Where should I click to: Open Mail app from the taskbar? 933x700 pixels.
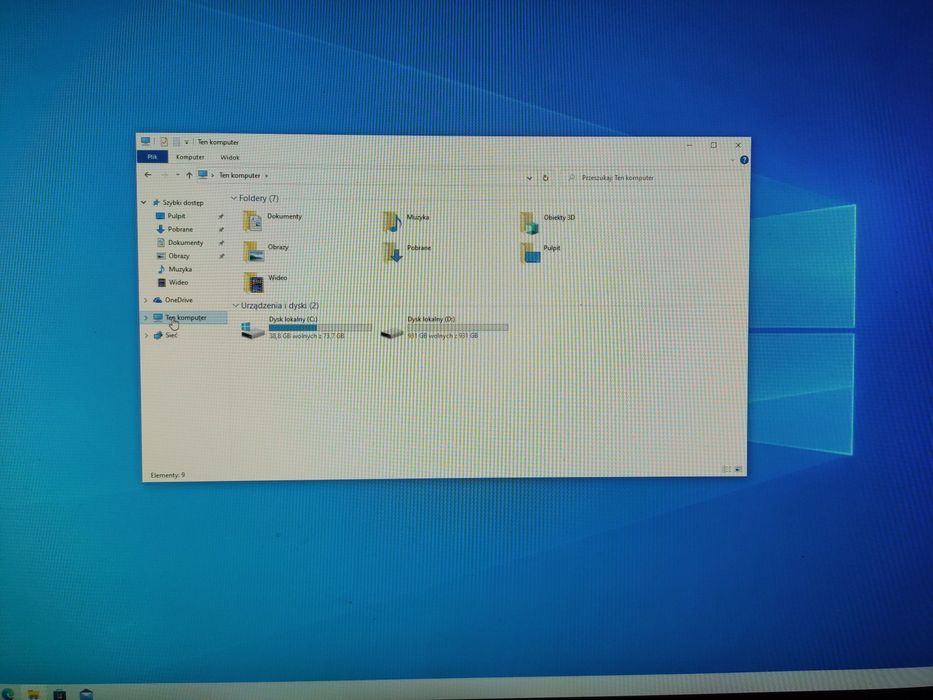86,694
